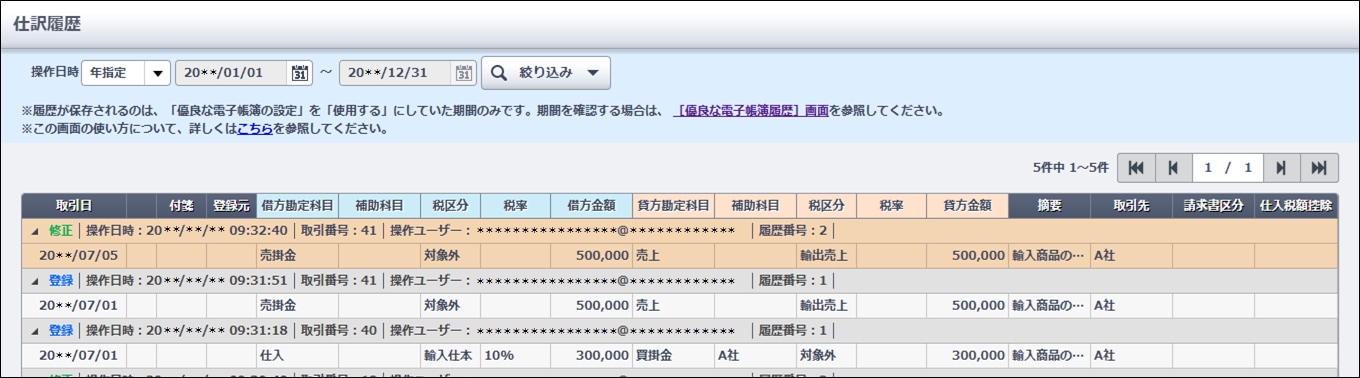Click 取引番号：40 in the group header
Viewport: 1360px width, 378px height.
click(340, 330)
